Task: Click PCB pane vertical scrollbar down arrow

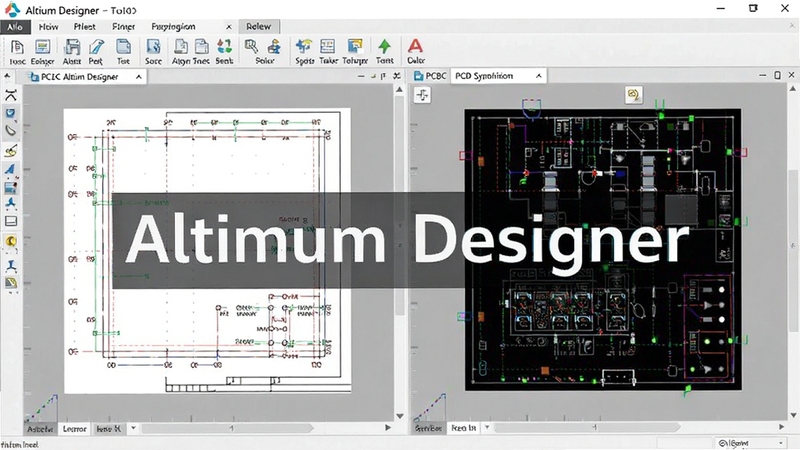Action: click(793, 415)
